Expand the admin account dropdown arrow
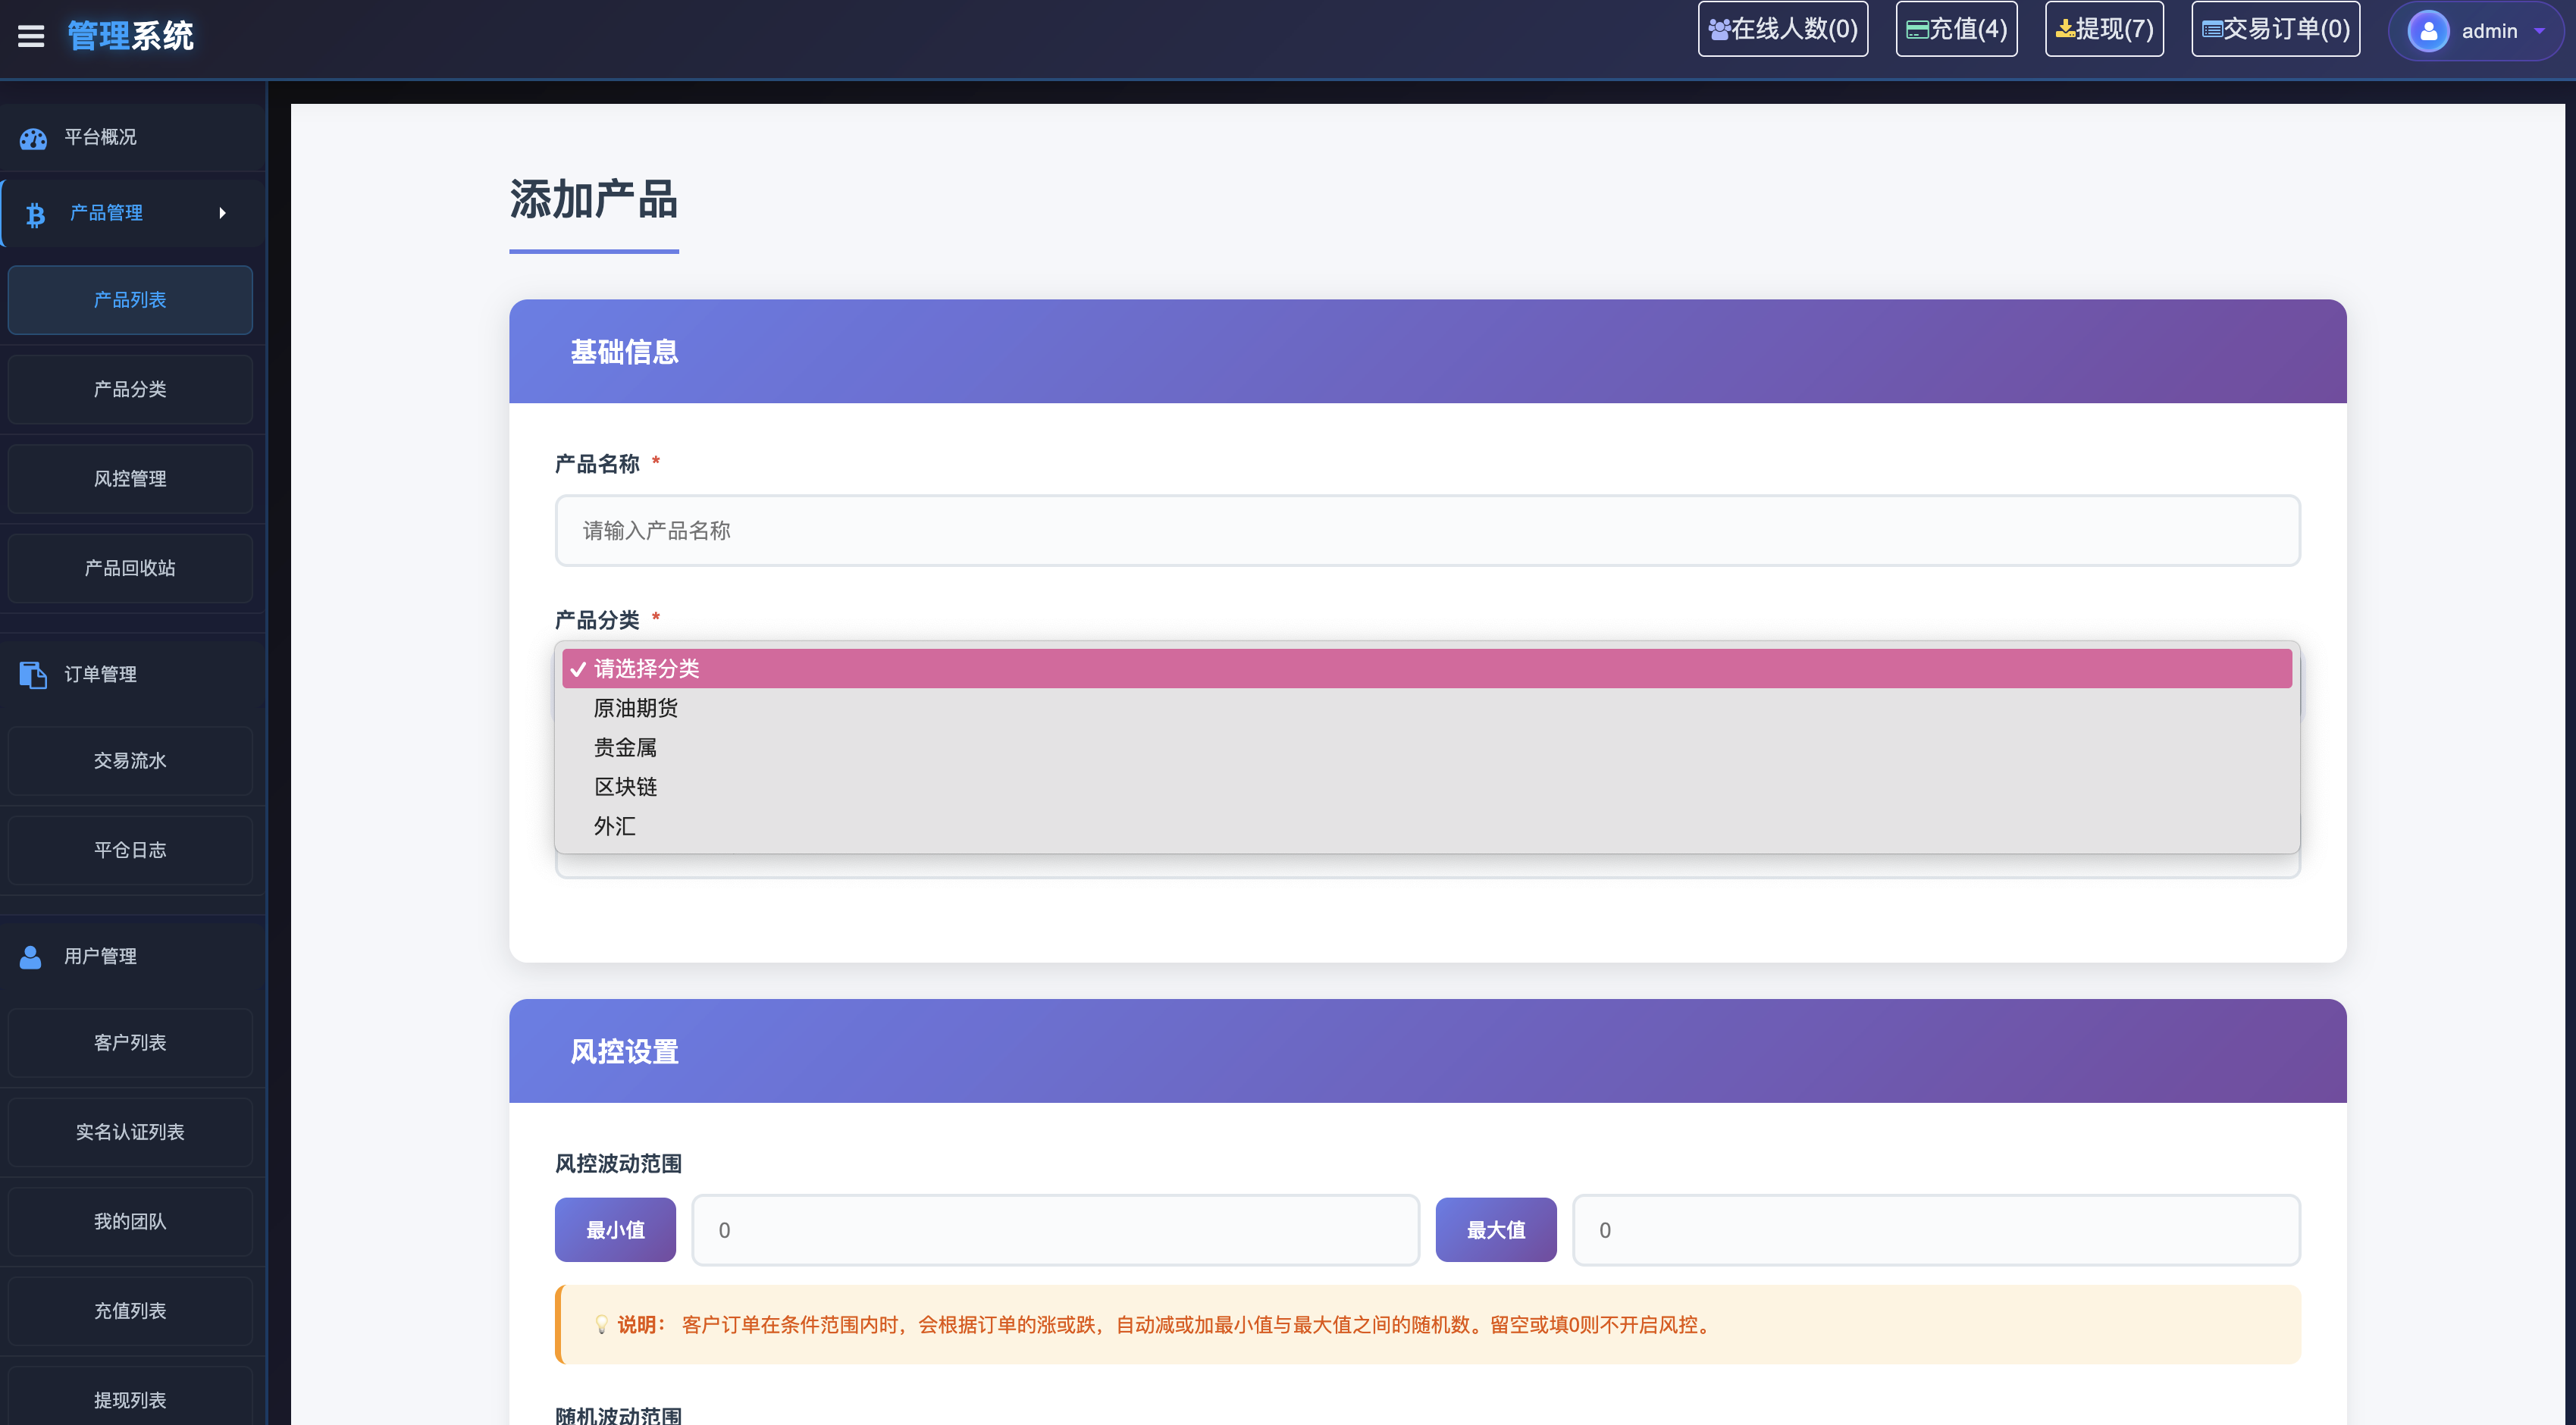 tap(2539, 31)
